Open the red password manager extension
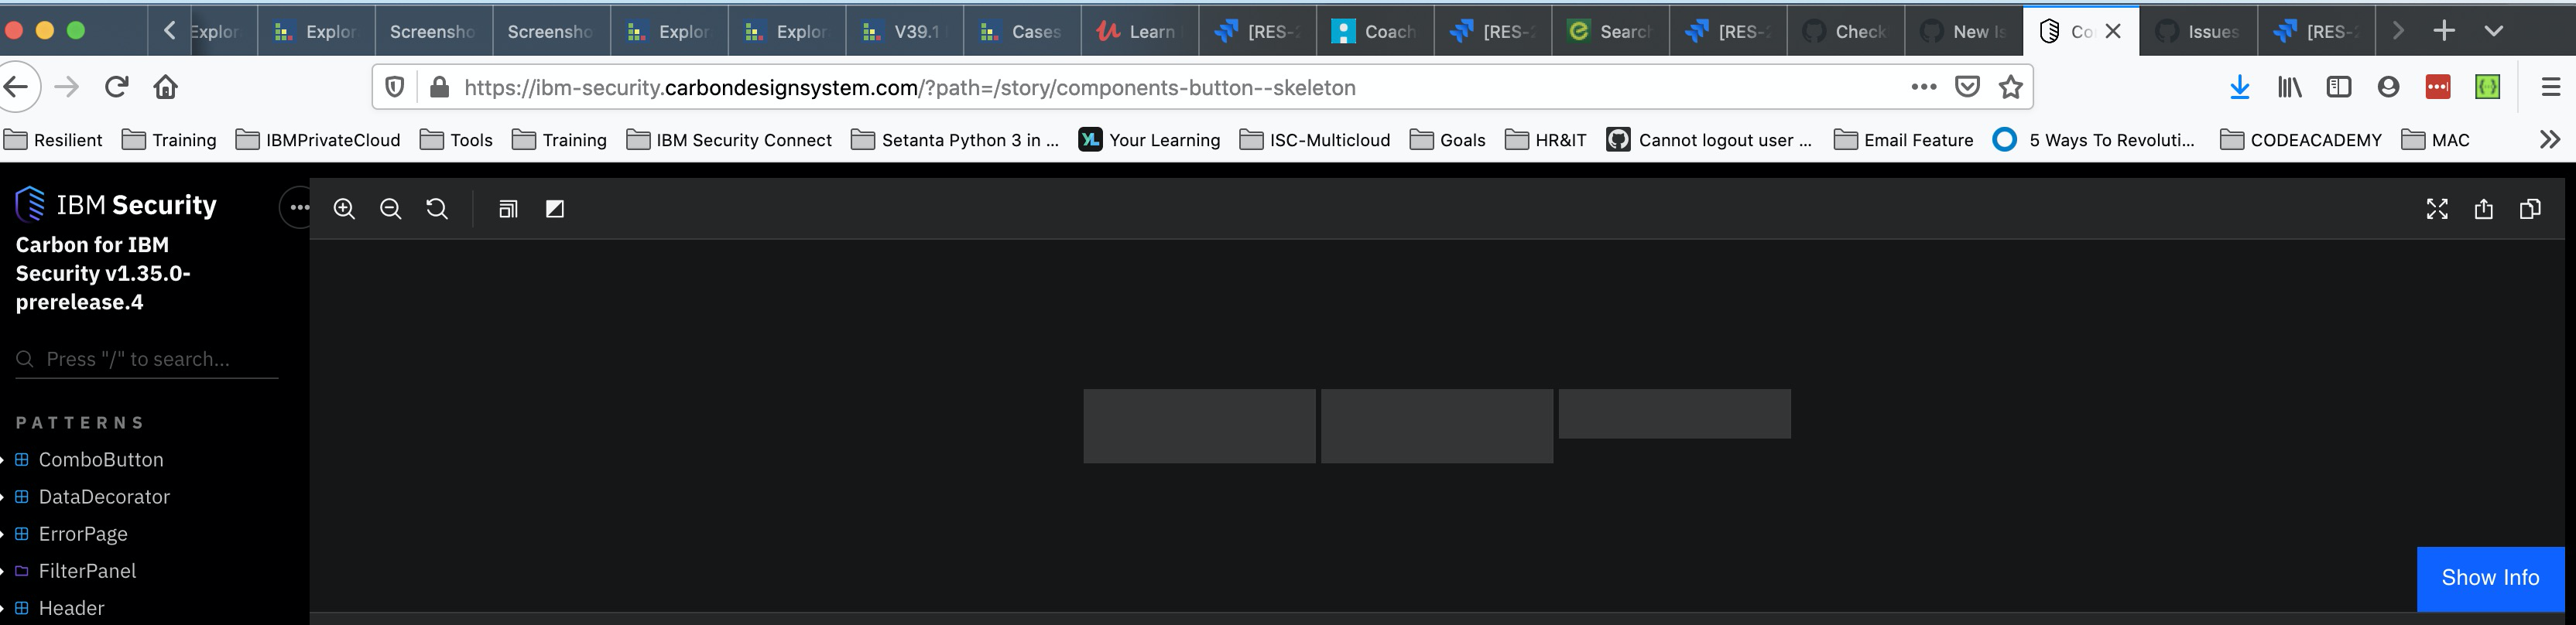This screenshot has height=625, width=2576. [x=2438, y=87]
